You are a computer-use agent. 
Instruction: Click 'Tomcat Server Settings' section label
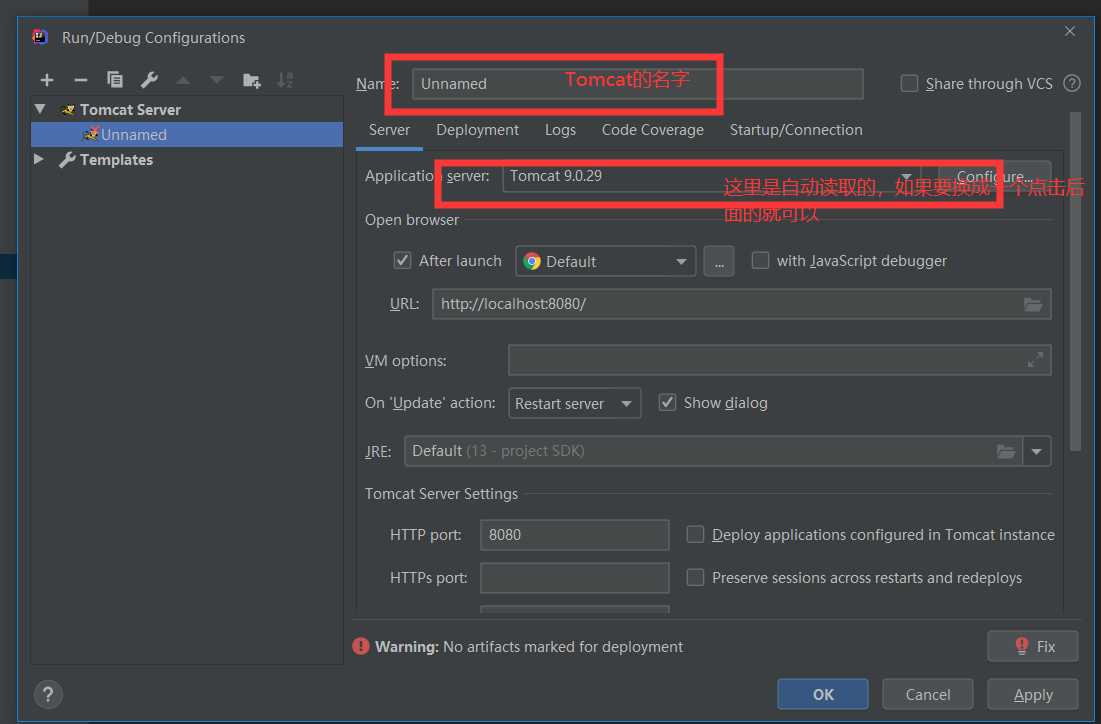click(441, 494)
